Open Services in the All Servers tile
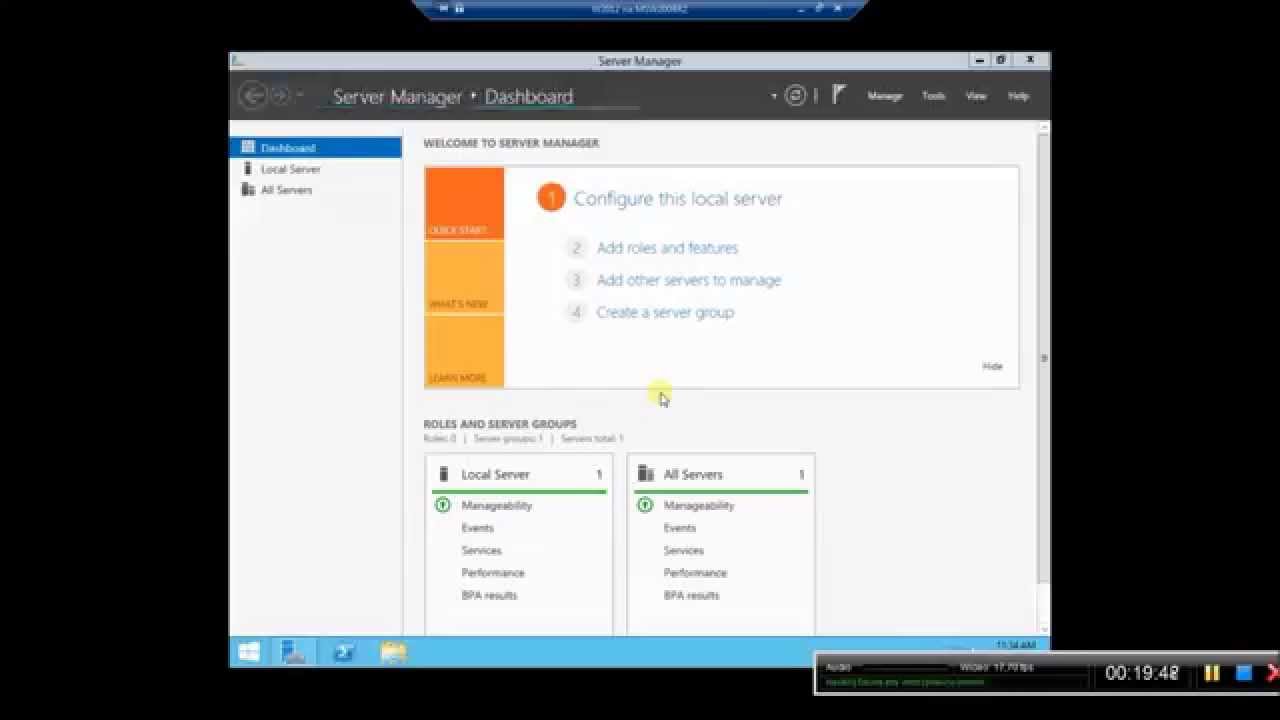Image resolution: width=1280 pixels, height=720 pixels. point(683,551)
